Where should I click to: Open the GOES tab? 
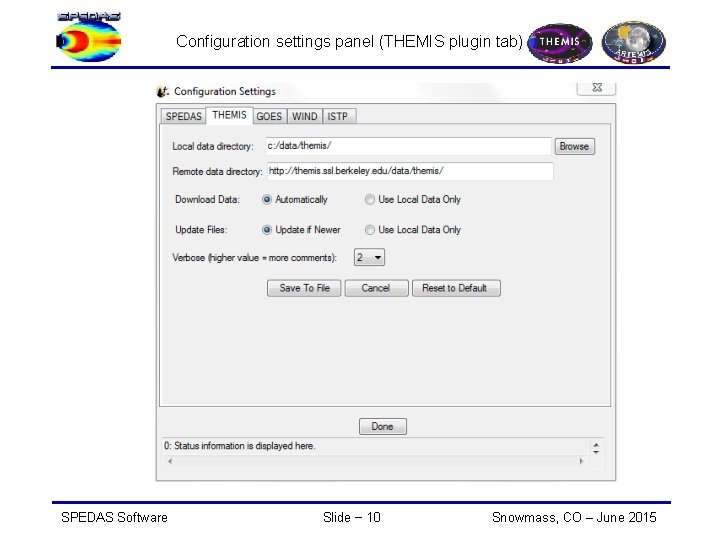pos(269,116)
